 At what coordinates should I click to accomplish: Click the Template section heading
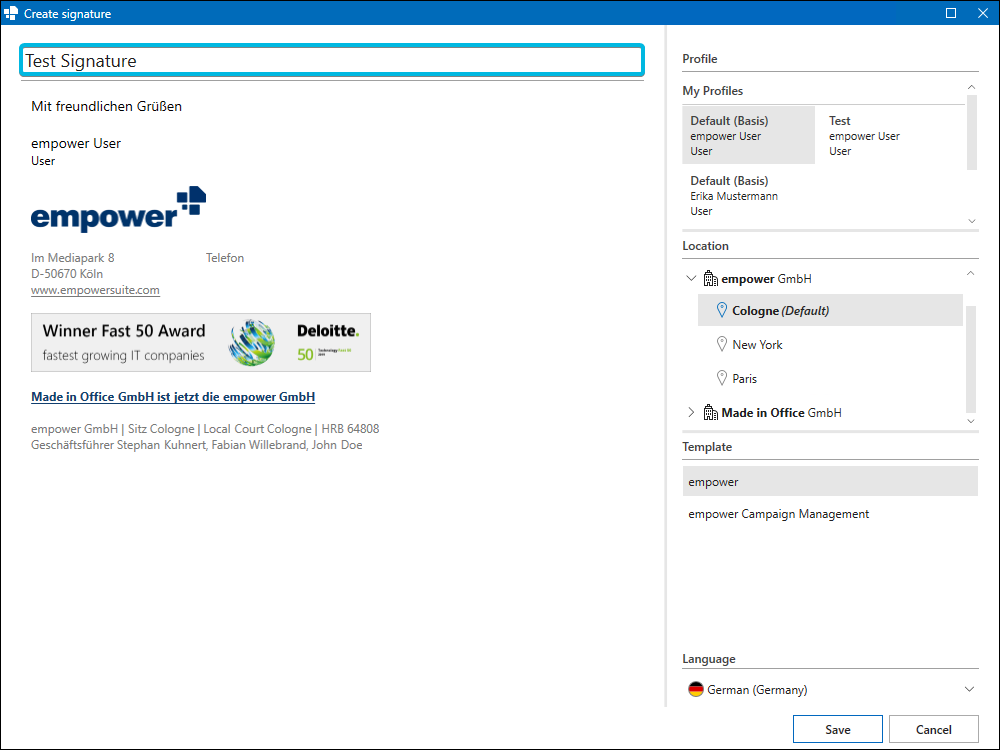tap(707, 446)
